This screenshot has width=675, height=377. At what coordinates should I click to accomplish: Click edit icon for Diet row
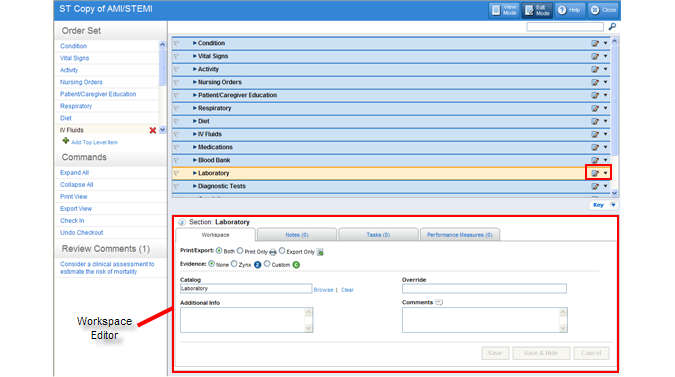click(595, 121)
